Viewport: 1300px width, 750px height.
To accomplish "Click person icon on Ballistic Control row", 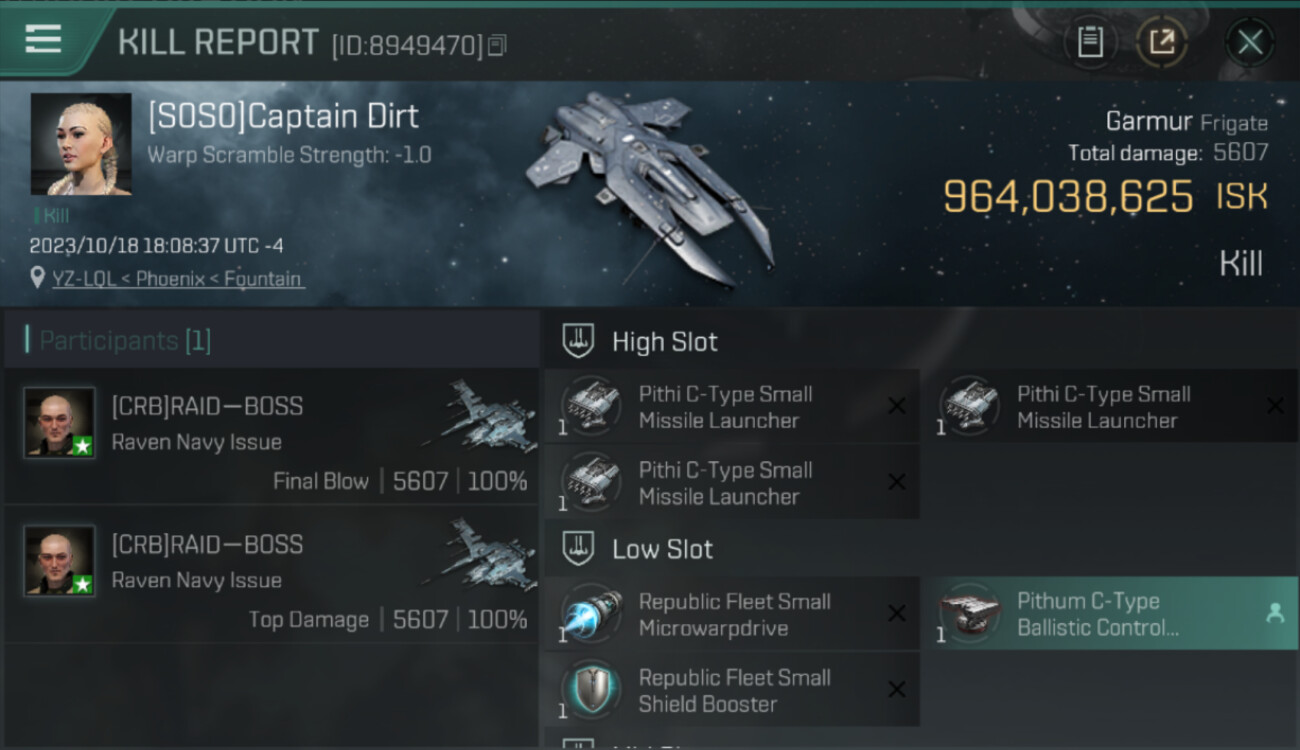I will tap(1275, 614).
